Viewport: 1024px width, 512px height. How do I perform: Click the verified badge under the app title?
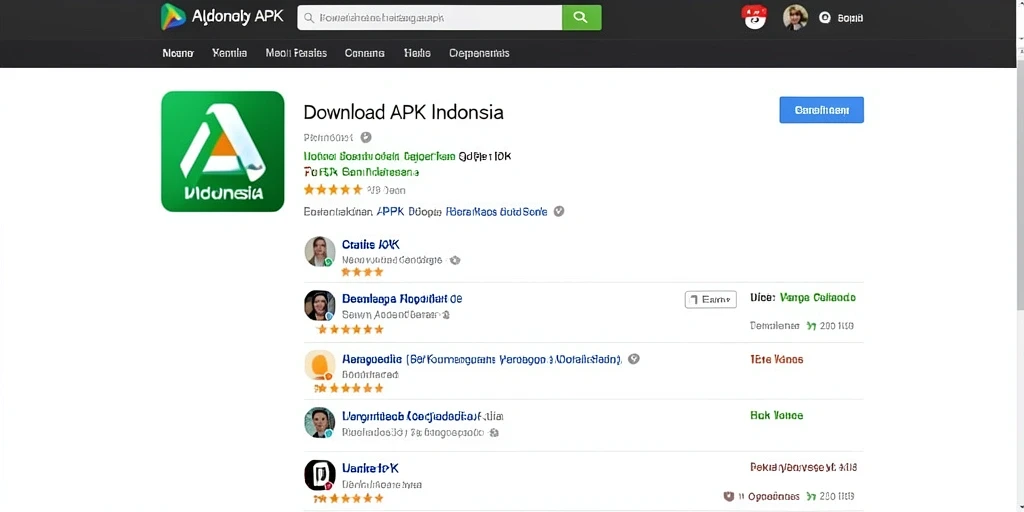(366, 137)
